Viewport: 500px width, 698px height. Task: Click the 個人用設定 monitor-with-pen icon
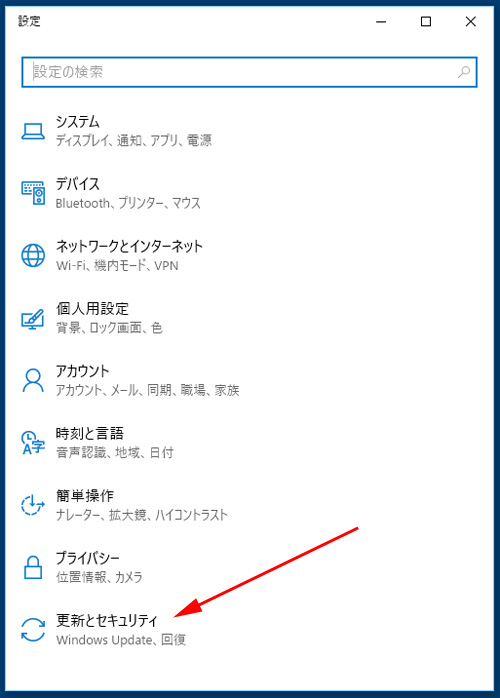point(33,319)
